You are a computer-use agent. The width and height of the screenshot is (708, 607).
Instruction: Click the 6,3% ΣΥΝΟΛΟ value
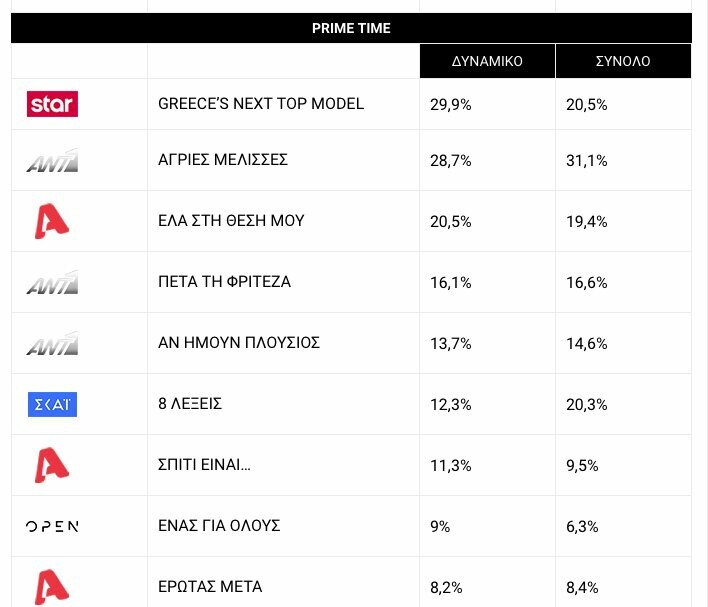click(583, 526)
